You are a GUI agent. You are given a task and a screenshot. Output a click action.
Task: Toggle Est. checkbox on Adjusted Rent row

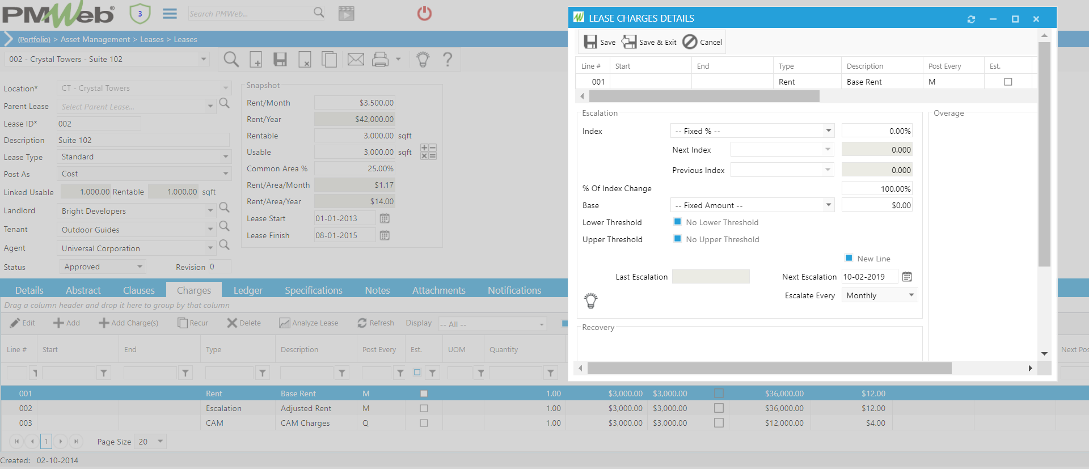424,408
